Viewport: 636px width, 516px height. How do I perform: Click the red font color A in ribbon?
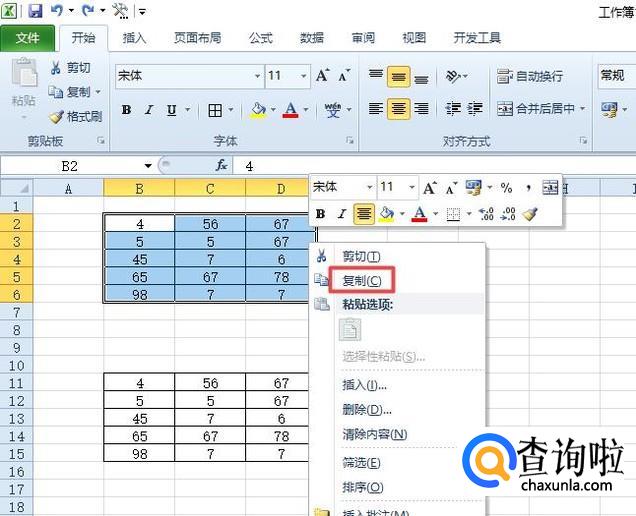pyautogui.click(x=290, y=110)
